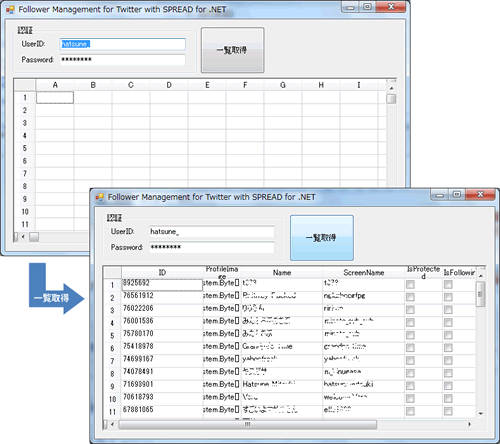Click the ProfileImage cell in row 6
This screenshot has height=444, width=500.
click(222, 347)
